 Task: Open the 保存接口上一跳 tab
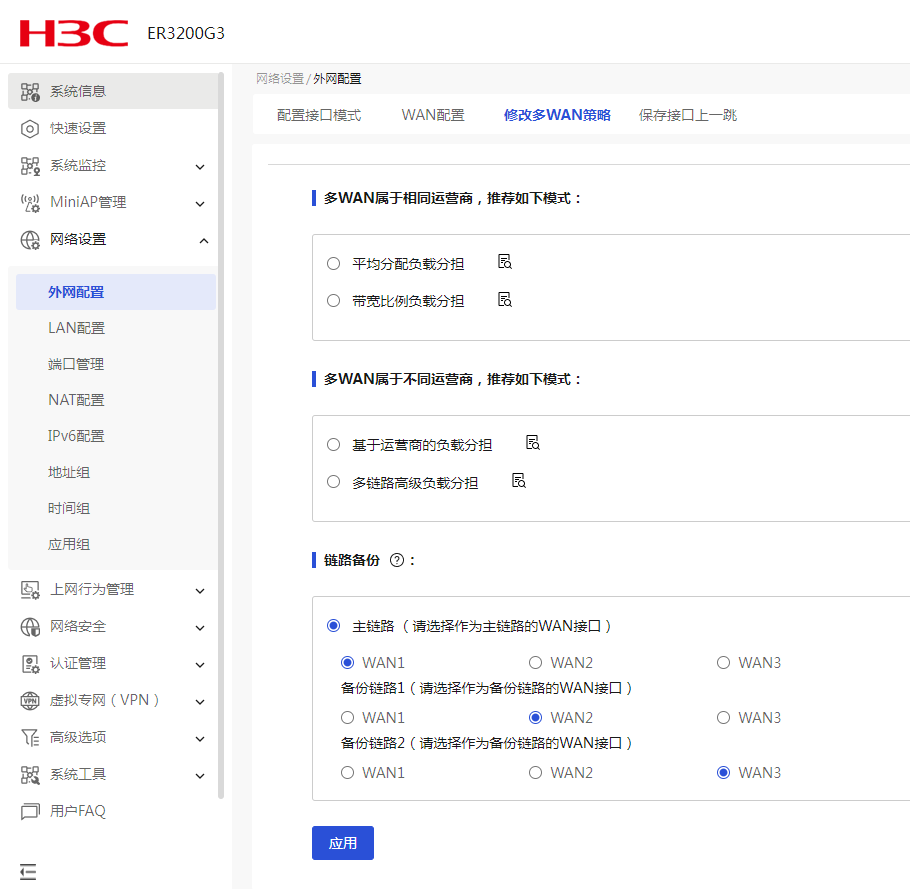687,115
